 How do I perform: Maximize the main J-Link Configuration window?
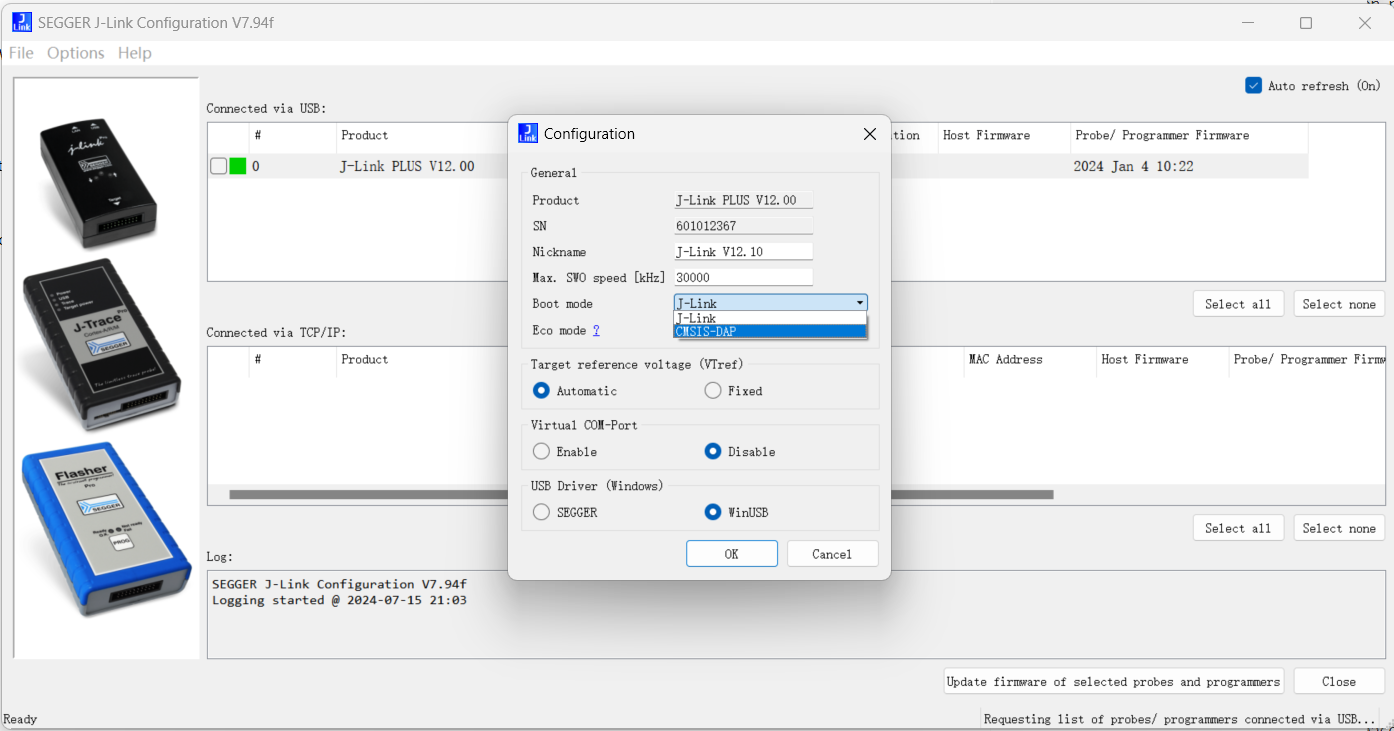point(1306,23)
